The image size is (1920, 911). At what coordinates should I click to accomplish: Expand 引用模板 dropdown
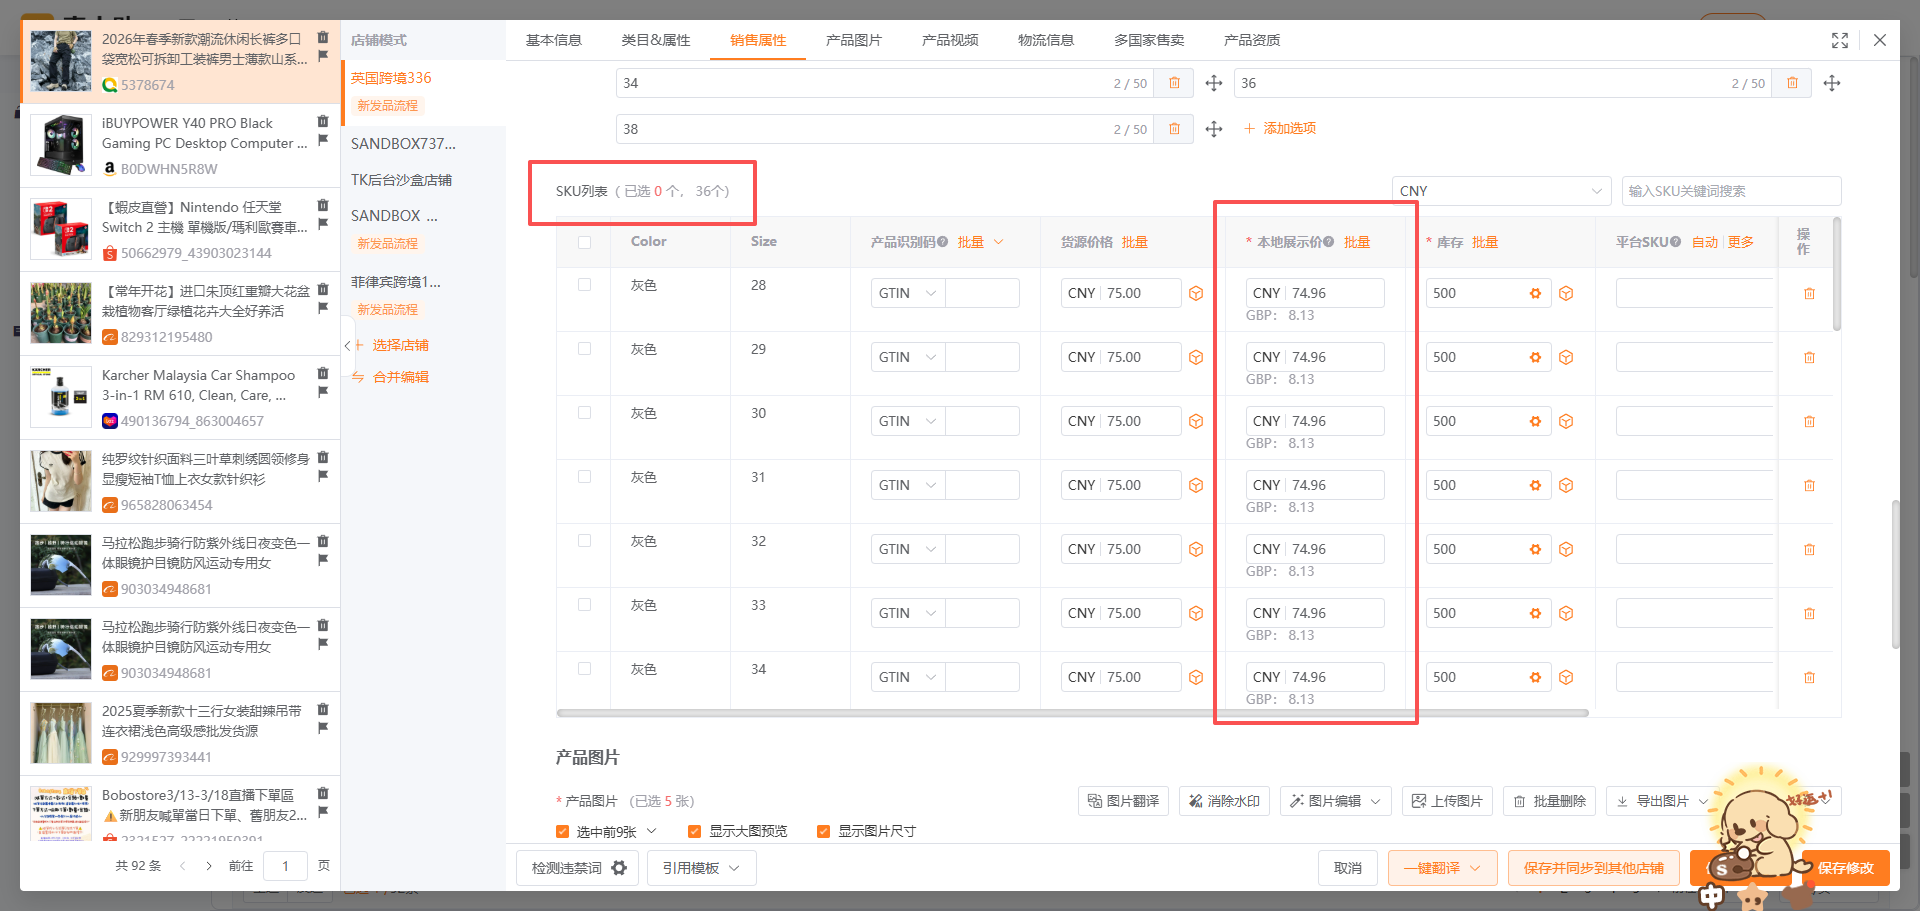tap(701, 868)
